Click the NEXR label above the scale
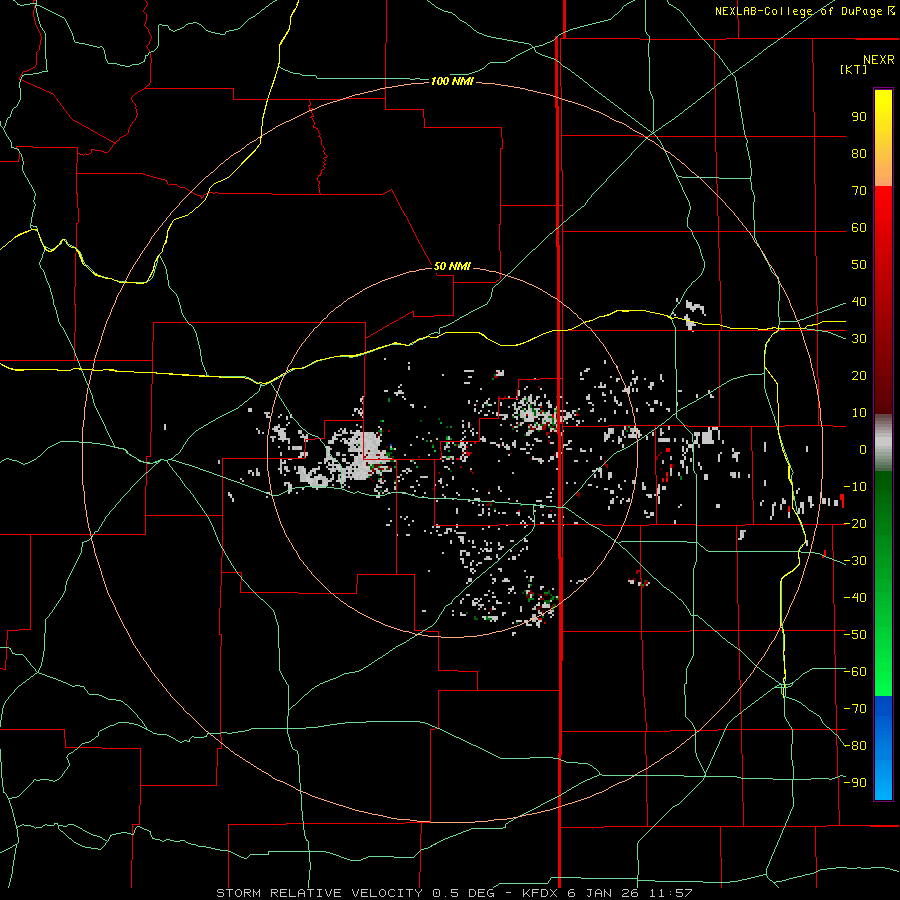 [879, 60]
